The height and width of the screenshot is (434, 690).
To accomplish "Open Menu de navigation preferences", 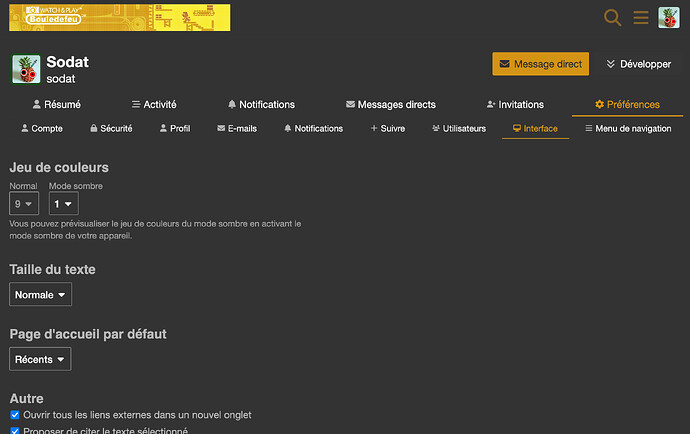I will [x=627, y=128].
